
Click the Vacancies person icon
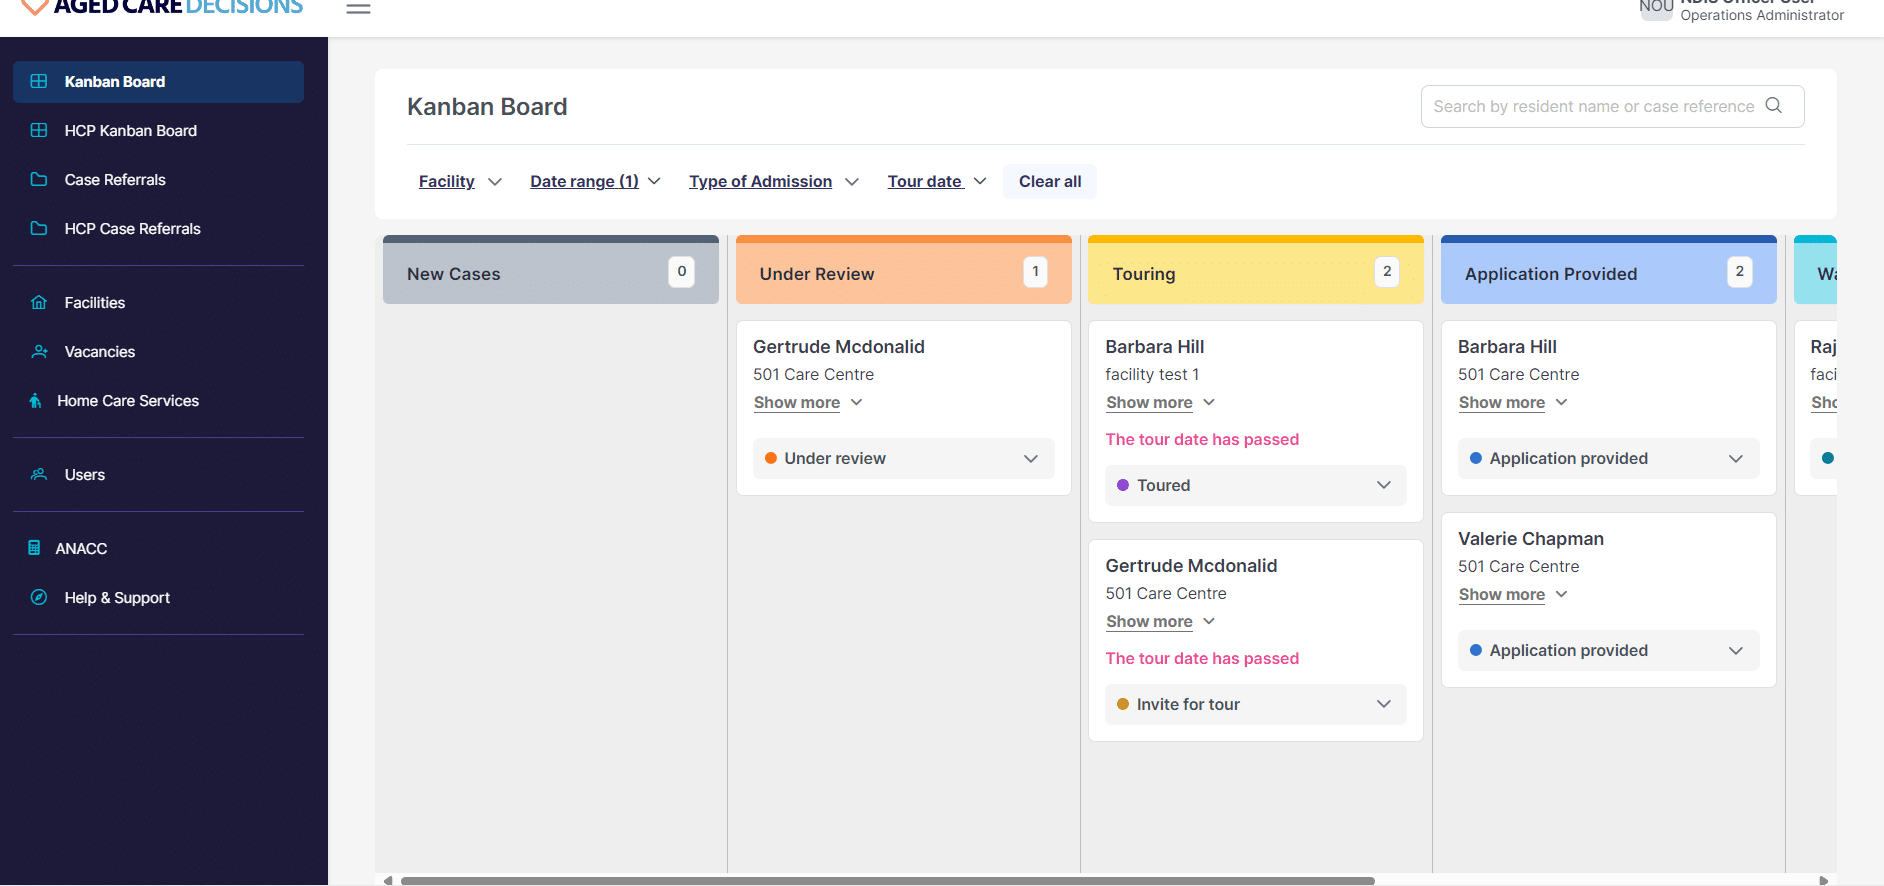click(x=39, y=351)
